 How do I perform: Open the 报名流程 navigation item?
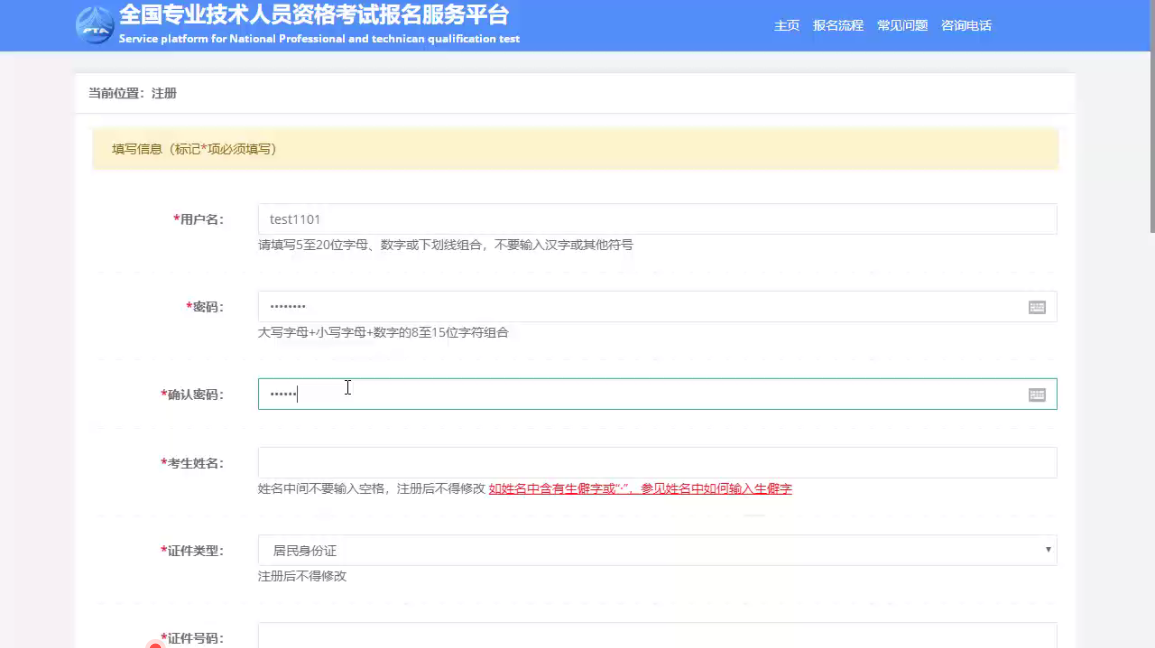click(x=837, y=26)
